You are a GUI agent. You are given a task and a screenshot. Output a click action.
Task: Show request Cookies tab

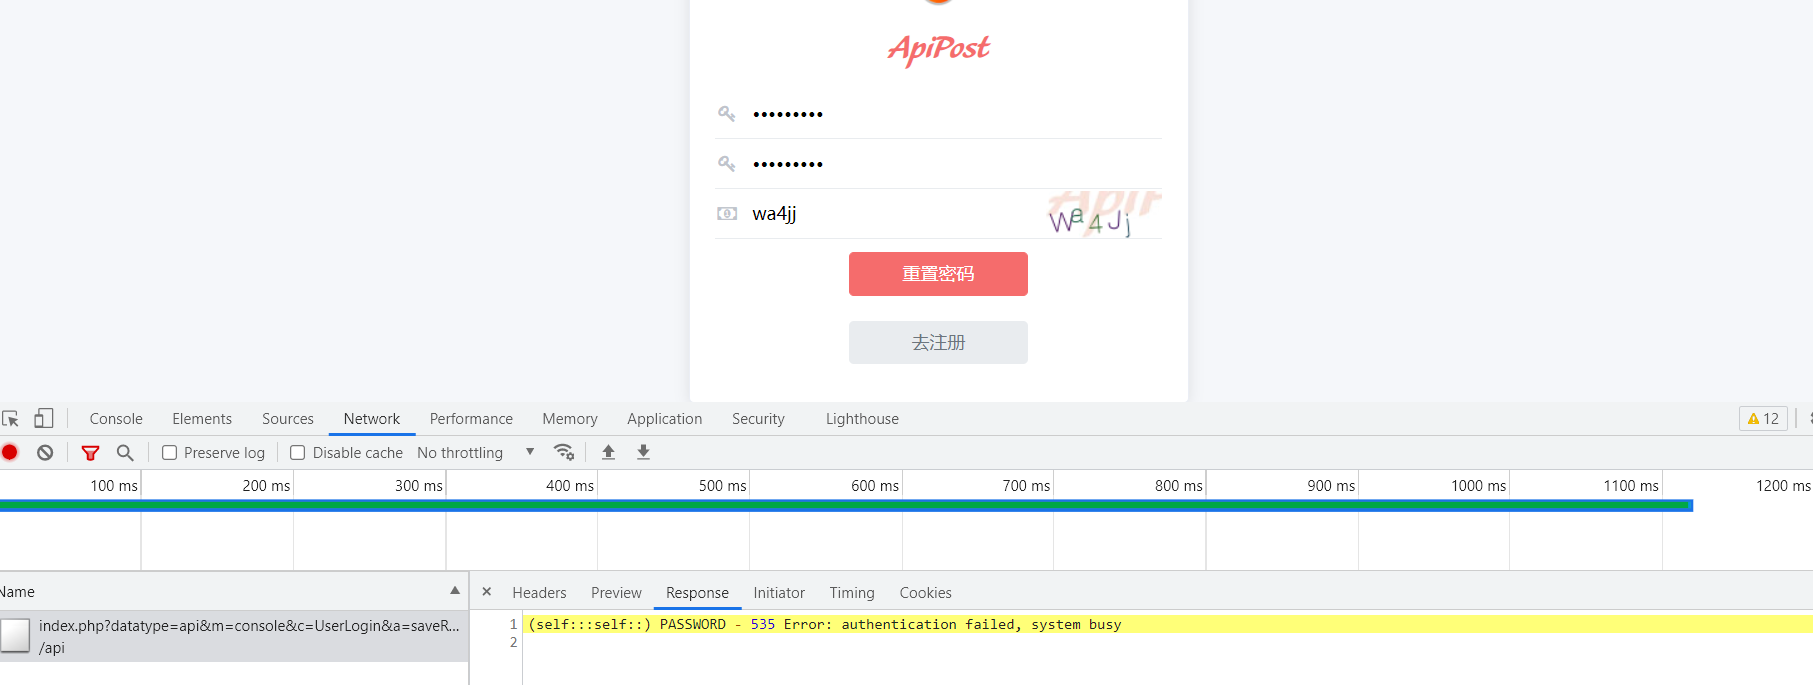[925, 593]
